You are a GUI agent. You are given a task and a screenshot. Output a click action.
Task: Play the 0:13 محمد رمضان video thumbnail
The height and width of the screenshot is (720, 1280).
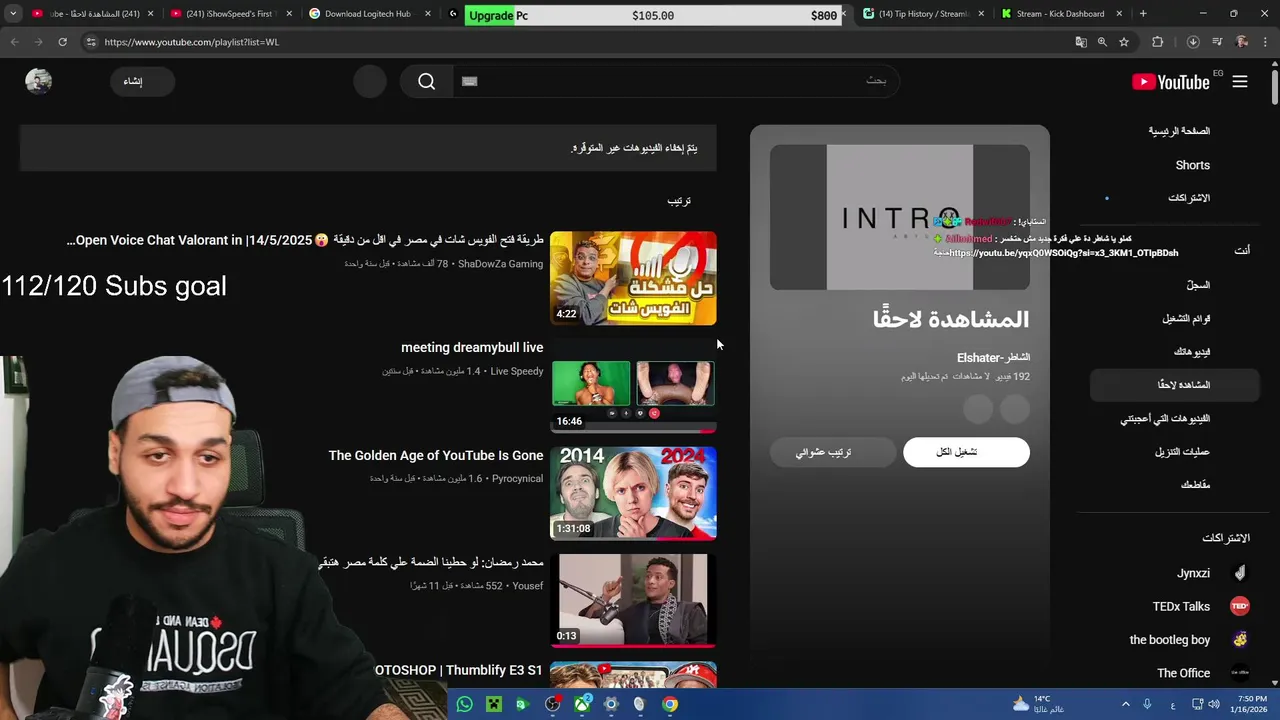tap(633, 601)
